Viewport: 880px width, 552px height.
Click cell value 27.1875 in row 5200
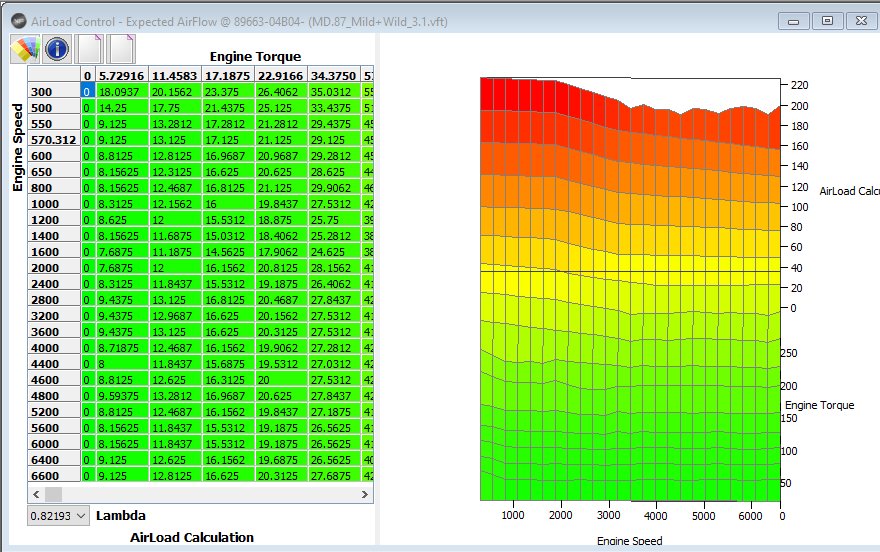(333, 412)
